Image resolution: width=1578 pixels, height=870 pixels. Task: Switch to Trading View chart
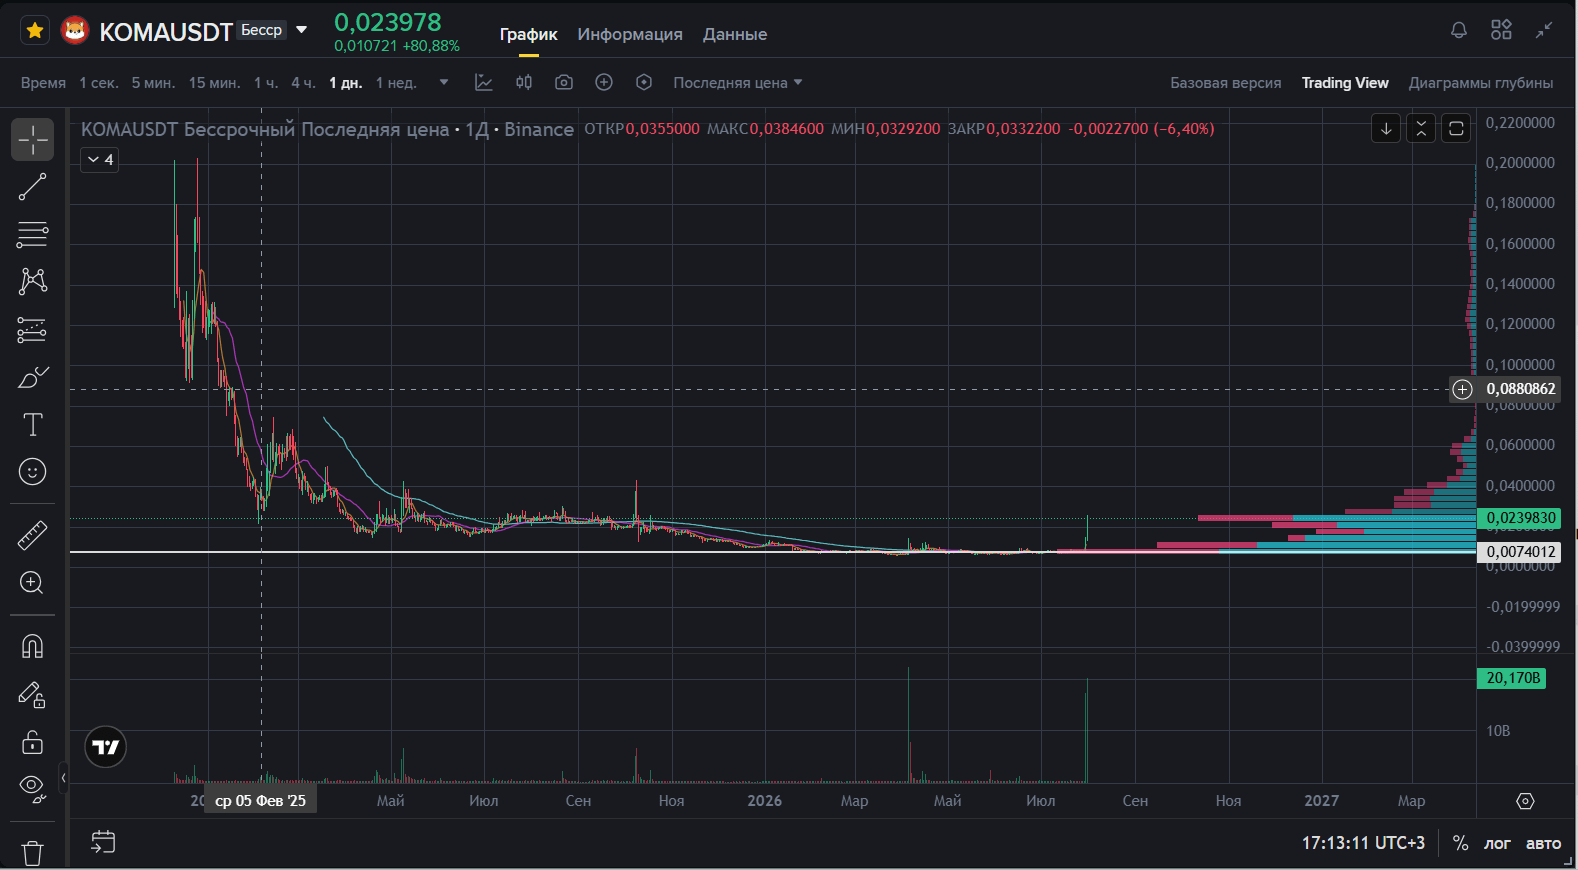point(1345,83)
